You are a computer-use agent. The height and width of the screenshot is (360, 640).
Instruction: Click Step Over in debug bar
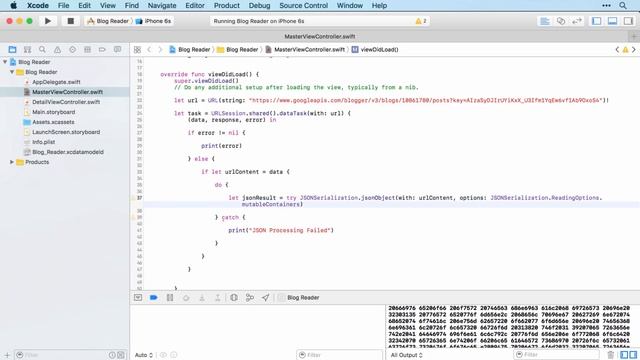click(x=186, y=298)
